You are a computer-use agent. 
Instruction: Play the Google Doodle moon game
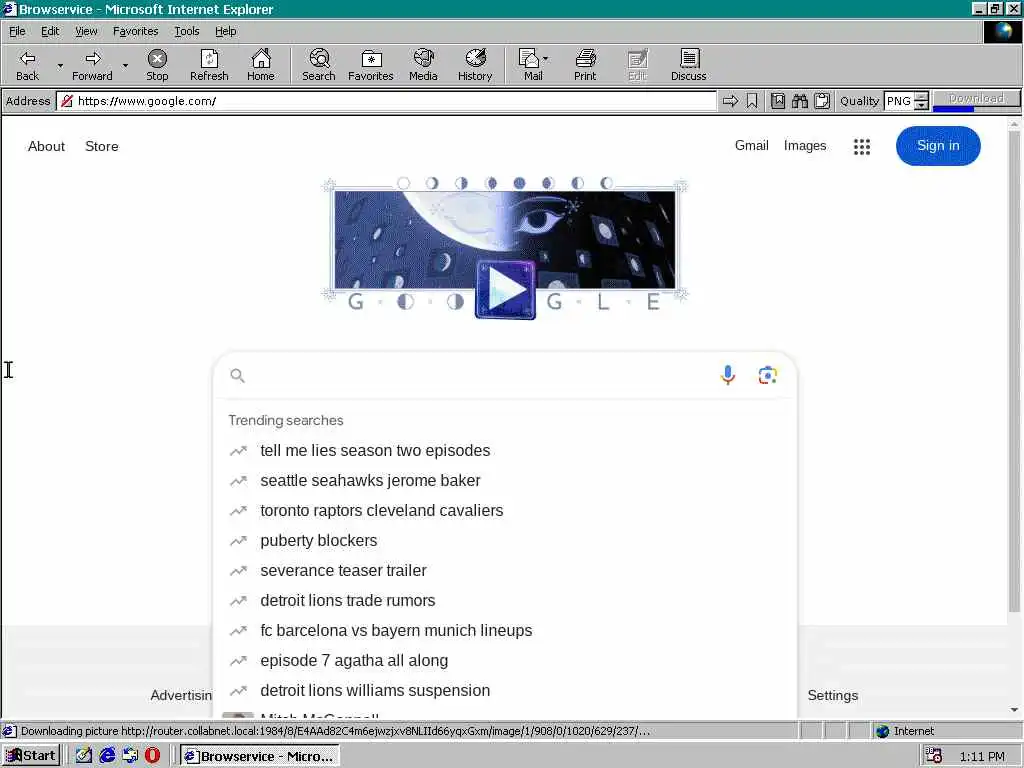(505, 289)
